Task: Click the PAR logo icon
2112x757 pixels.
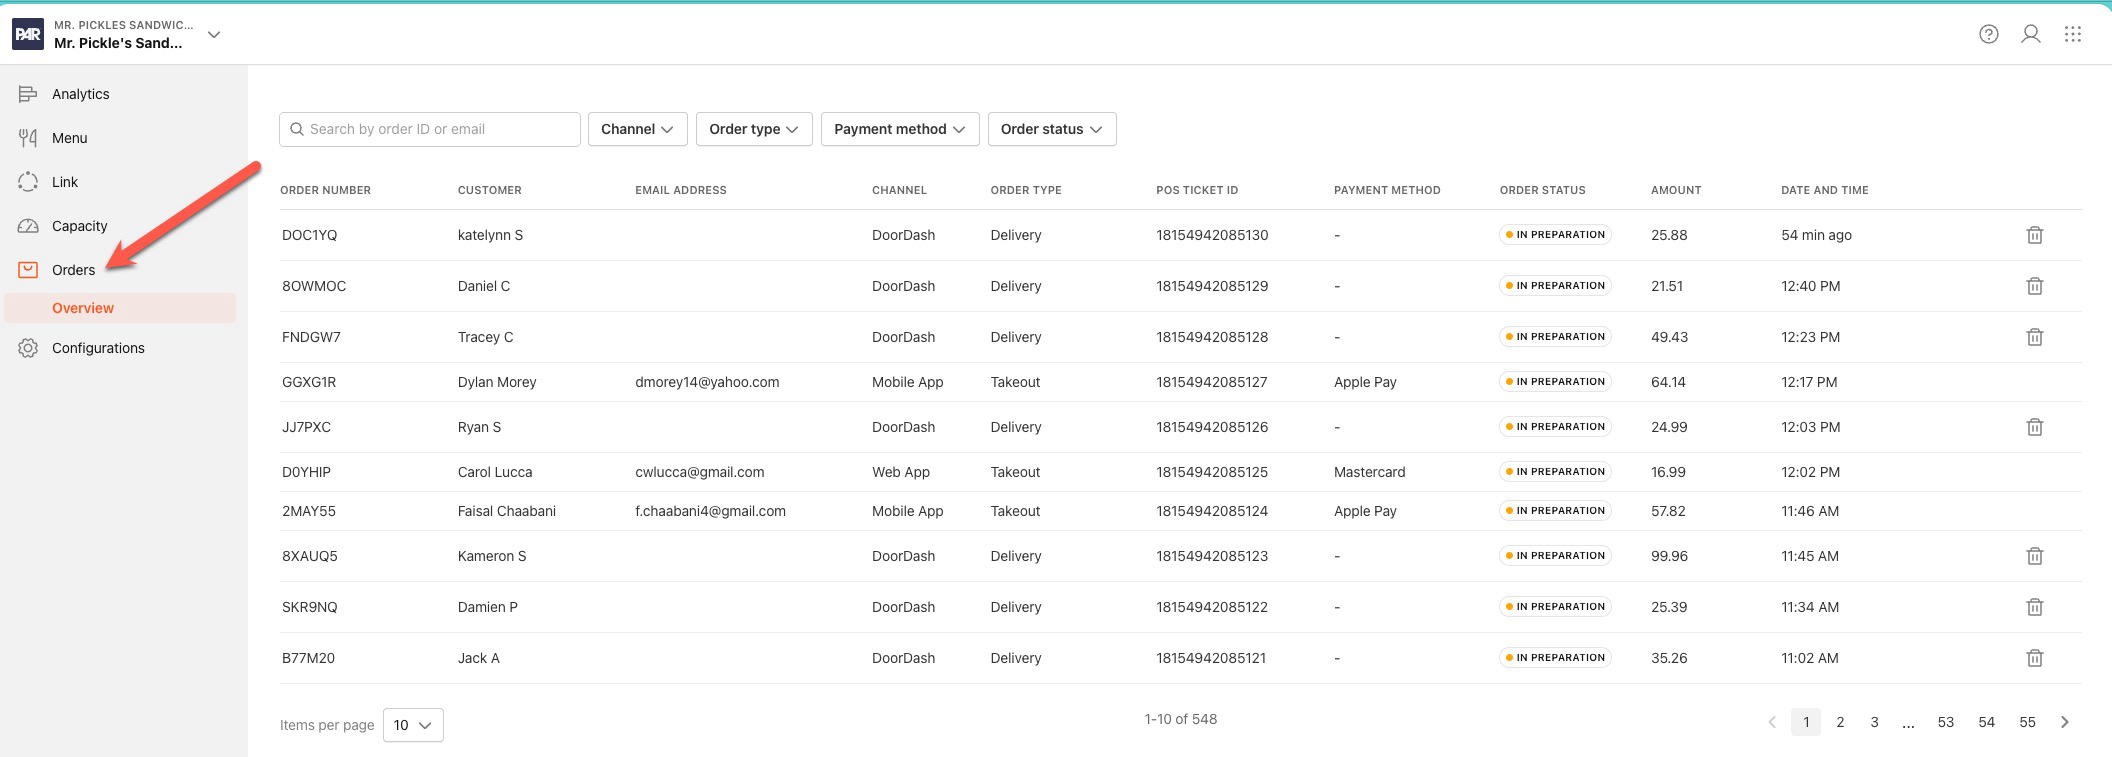Action: coord(28,34)
